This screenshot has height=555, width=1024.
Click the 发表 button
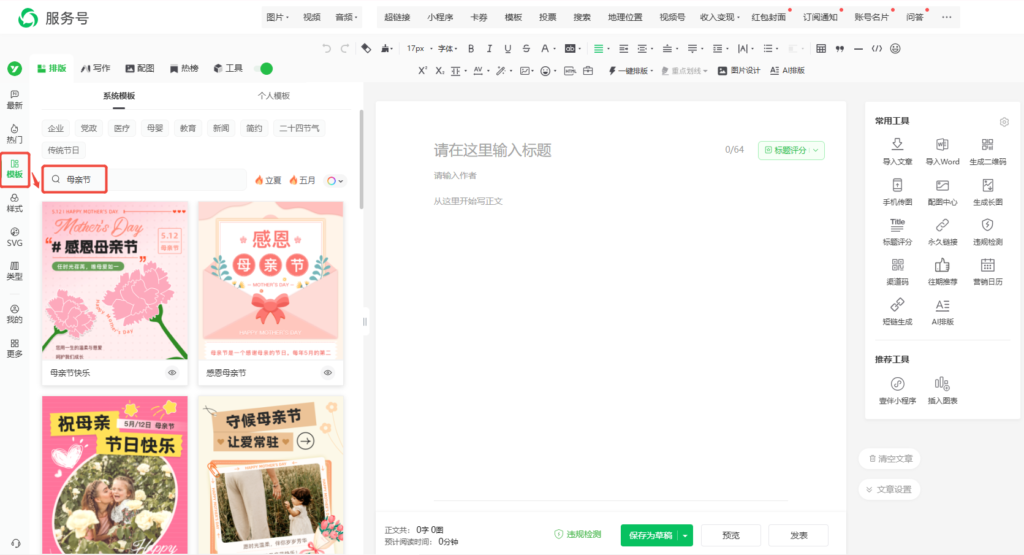click(799, 535)
